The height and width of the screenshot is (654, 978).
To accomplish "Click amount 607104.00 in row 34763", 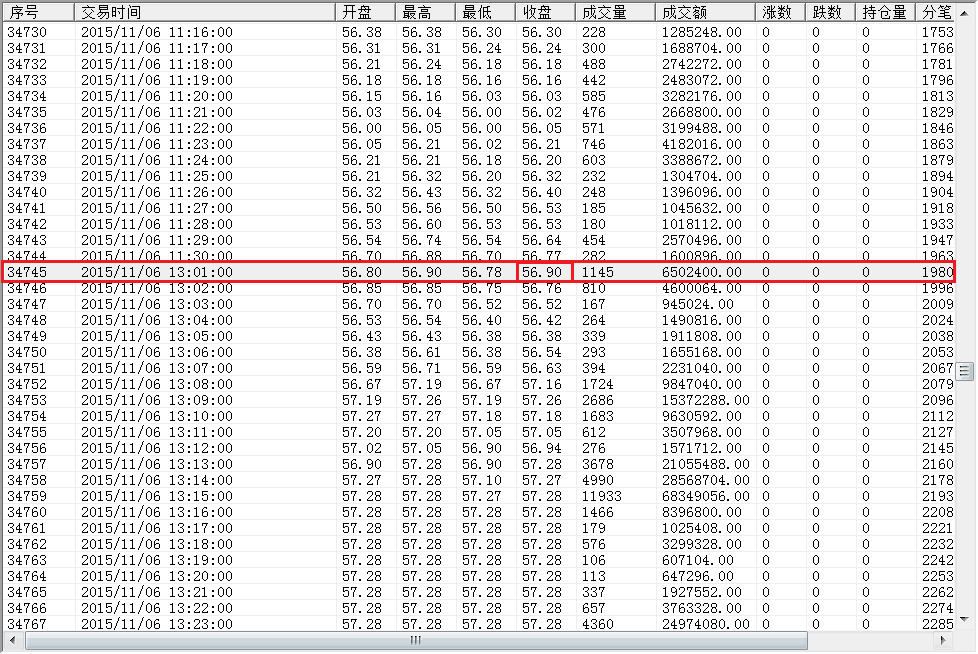I will (x=698, y=560).
